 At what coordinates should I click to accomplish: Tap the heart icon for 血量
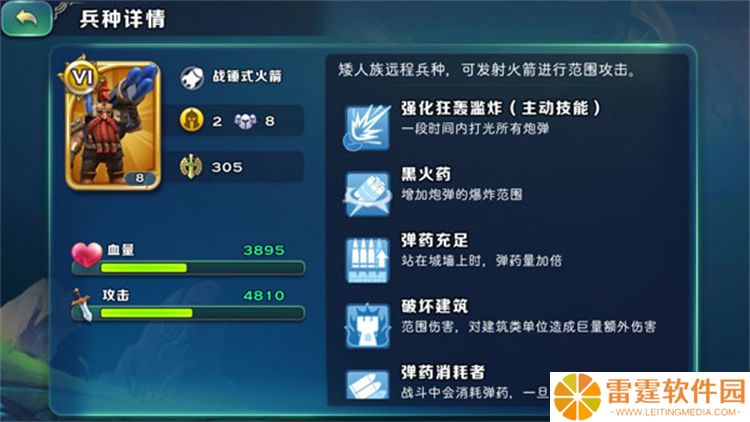click(87, 254)
